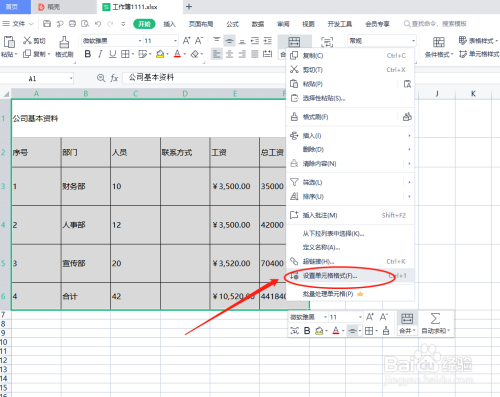The height and width of the screenshot is (397, 500).
Task: Click mini toolbar font color red A
Action: [x=336, y=331]
